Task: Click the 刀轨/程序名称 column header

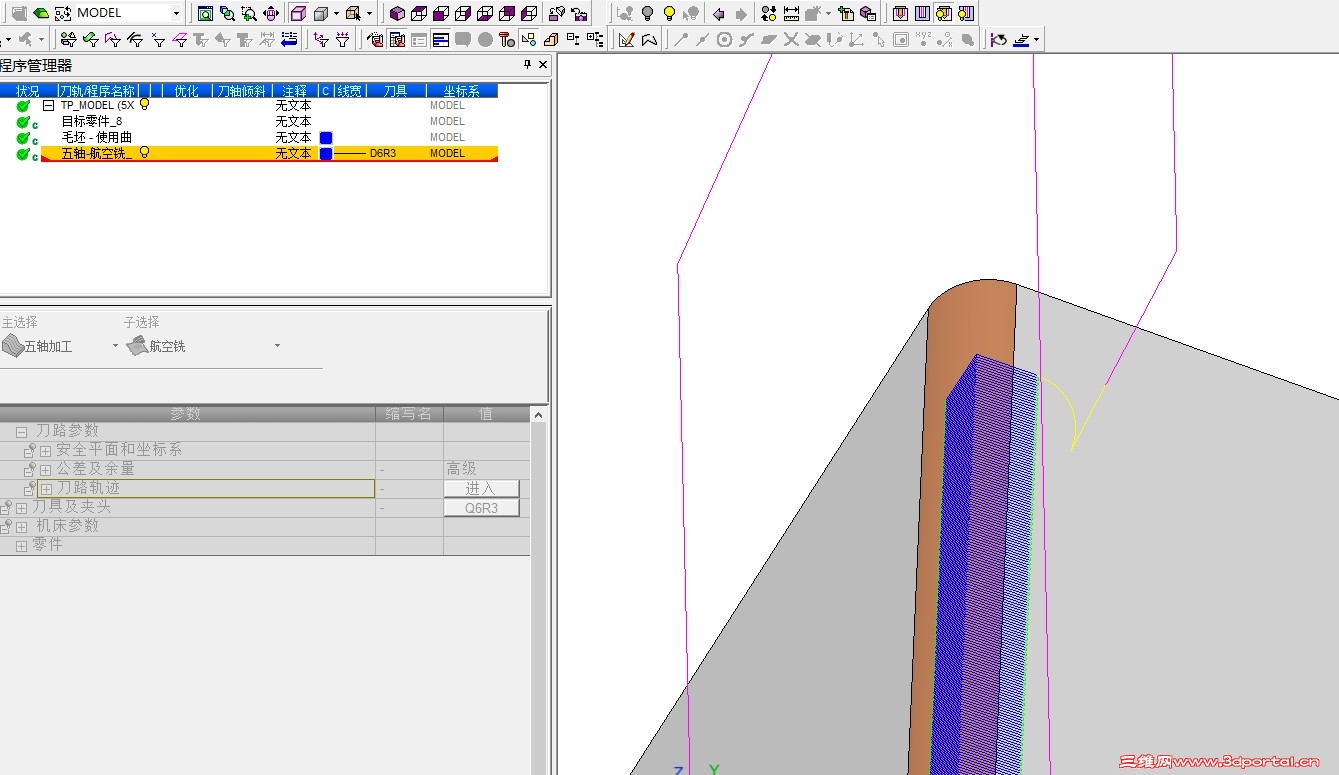Action: point(97,91)
